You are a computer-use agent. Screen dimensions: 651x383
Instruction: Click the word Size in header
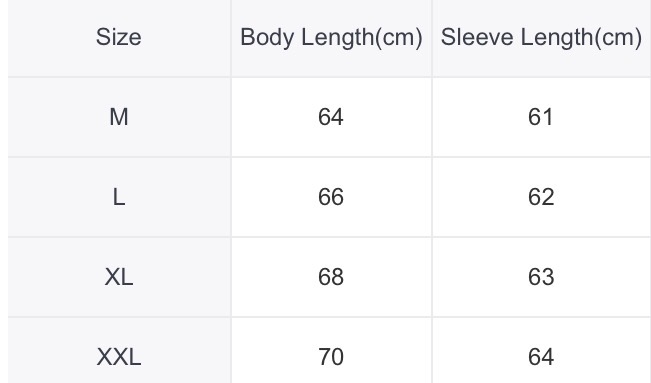coord(119,37)
